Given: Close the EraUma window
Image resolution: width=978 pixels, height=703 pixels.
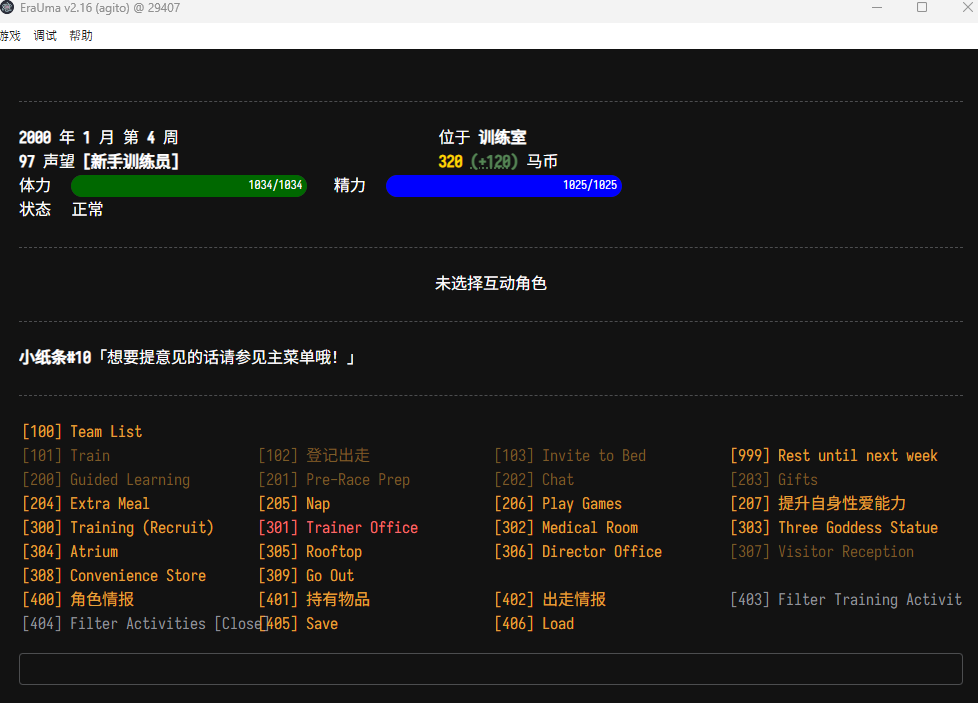Looking at the screenshot, I should point(967,7).
